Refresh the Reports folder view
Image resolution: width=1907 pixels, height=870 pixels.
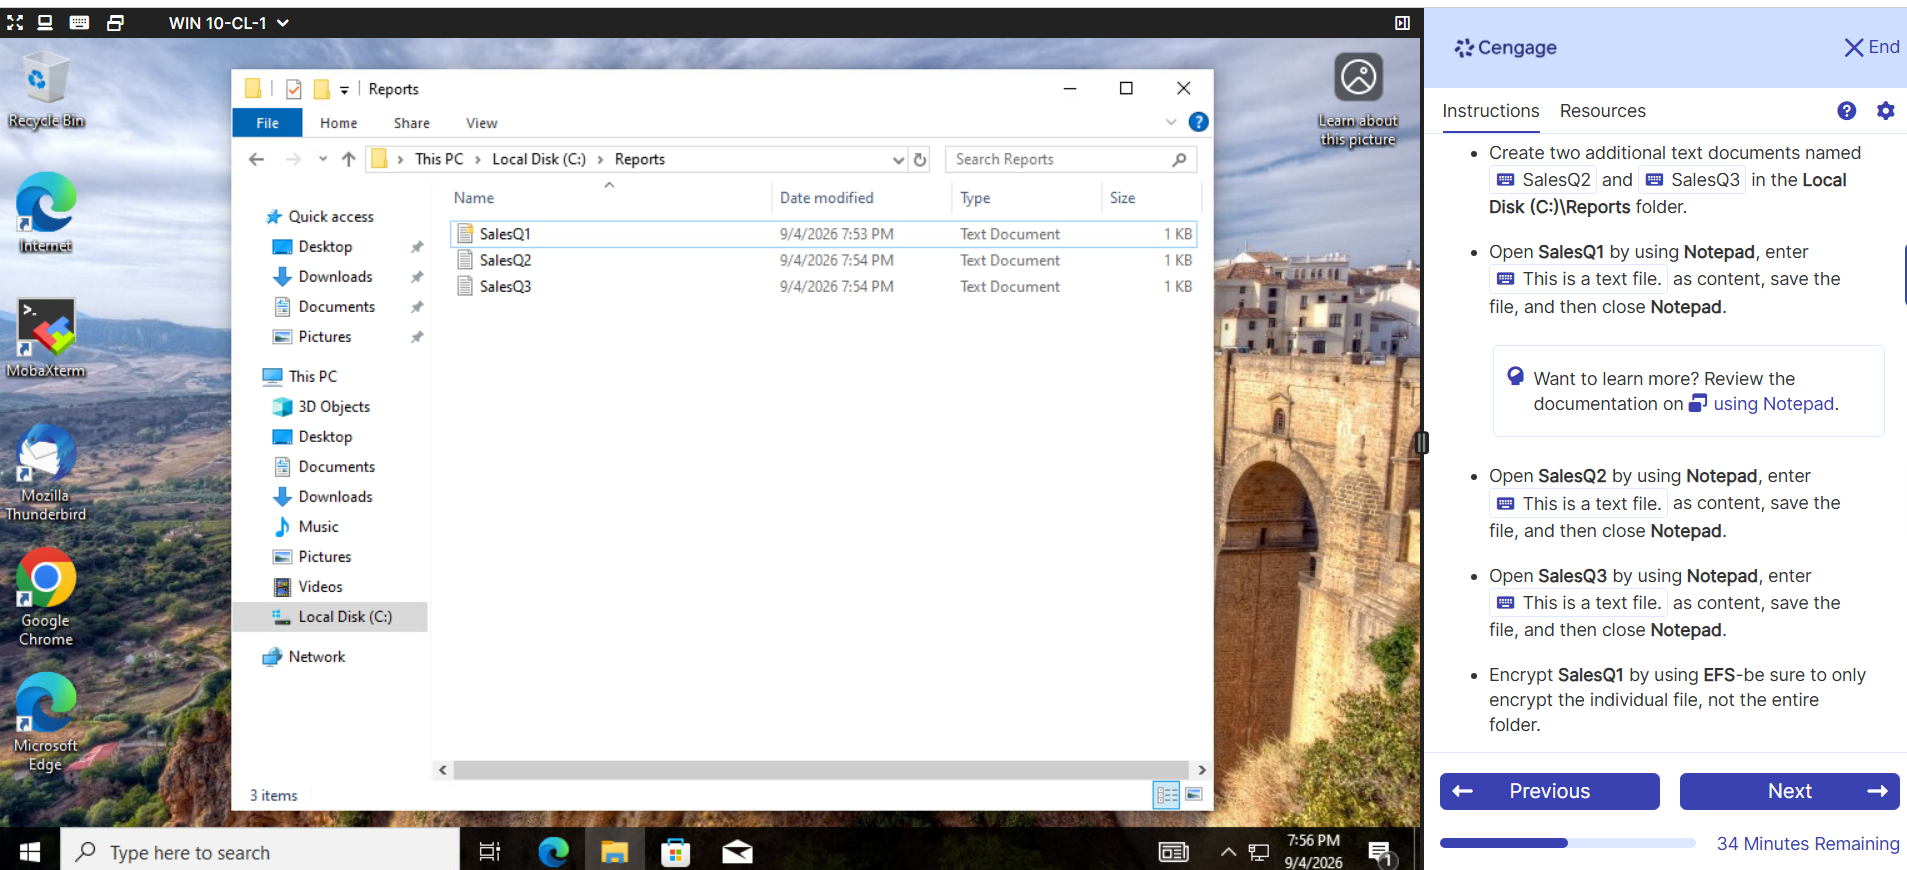pyautogui.click(x=920, y=159)
